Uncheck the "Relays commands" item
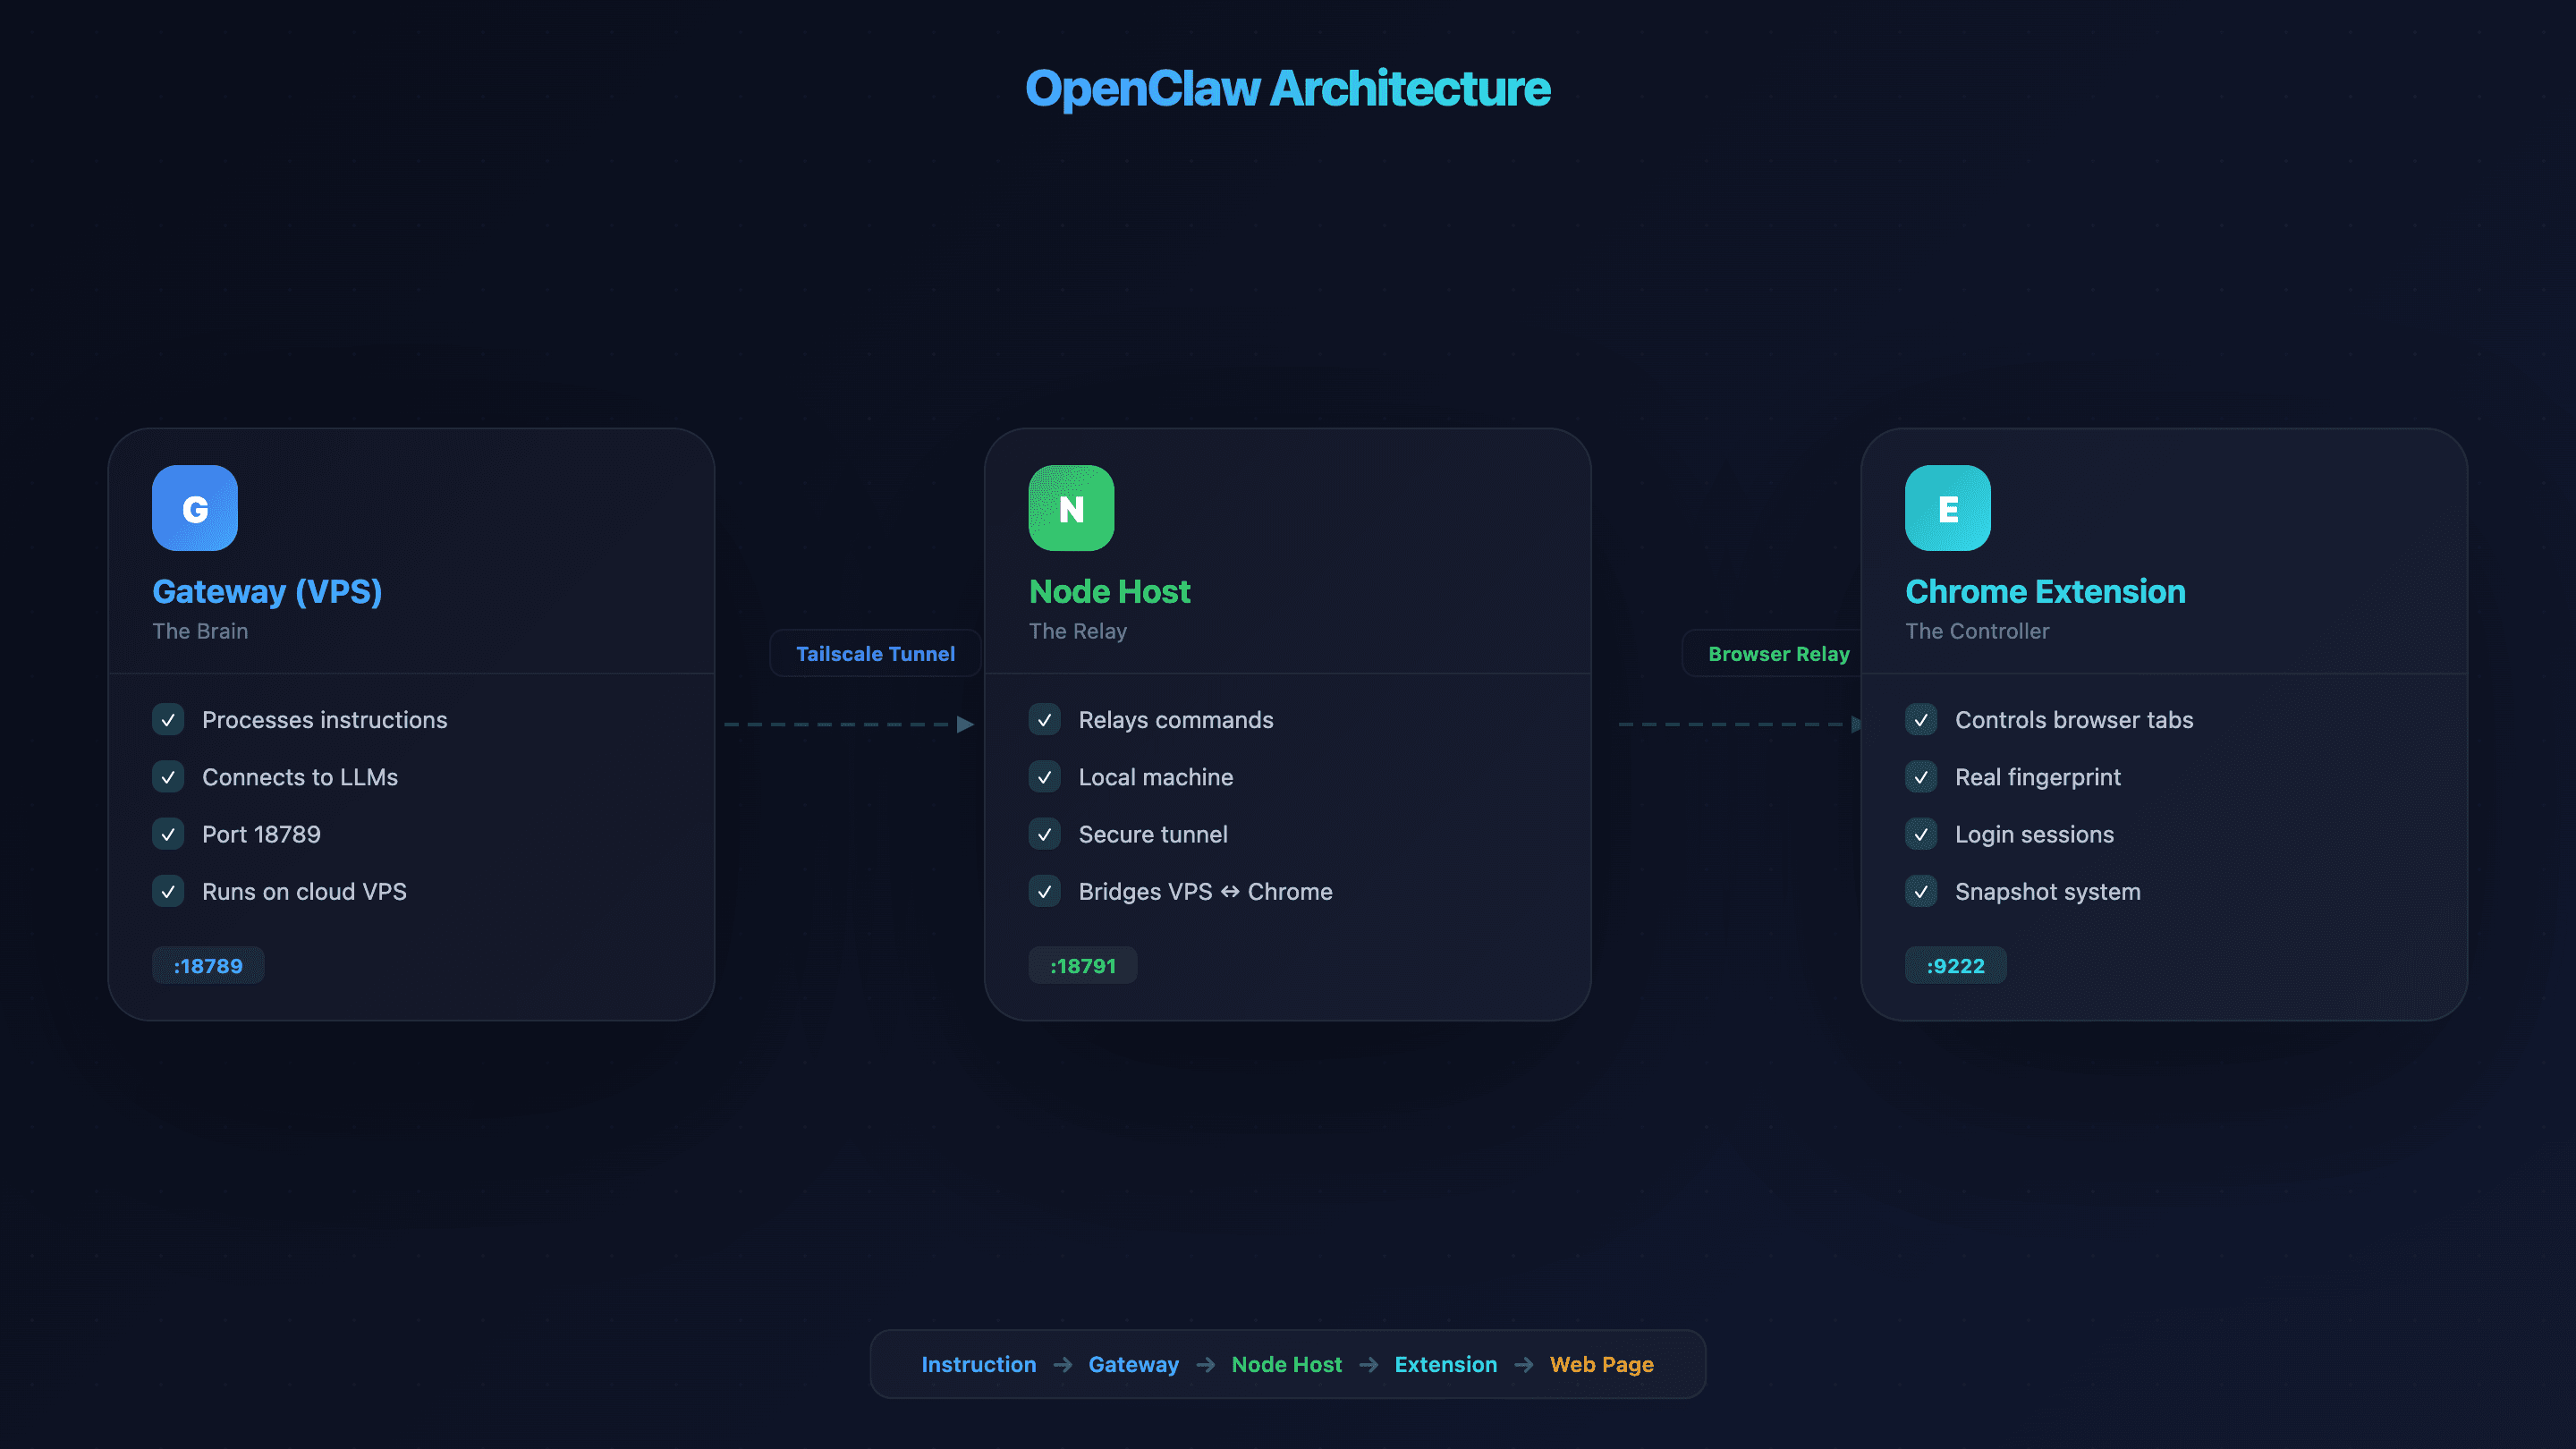2576x1449 pixels. click(x=1044, y=719)
